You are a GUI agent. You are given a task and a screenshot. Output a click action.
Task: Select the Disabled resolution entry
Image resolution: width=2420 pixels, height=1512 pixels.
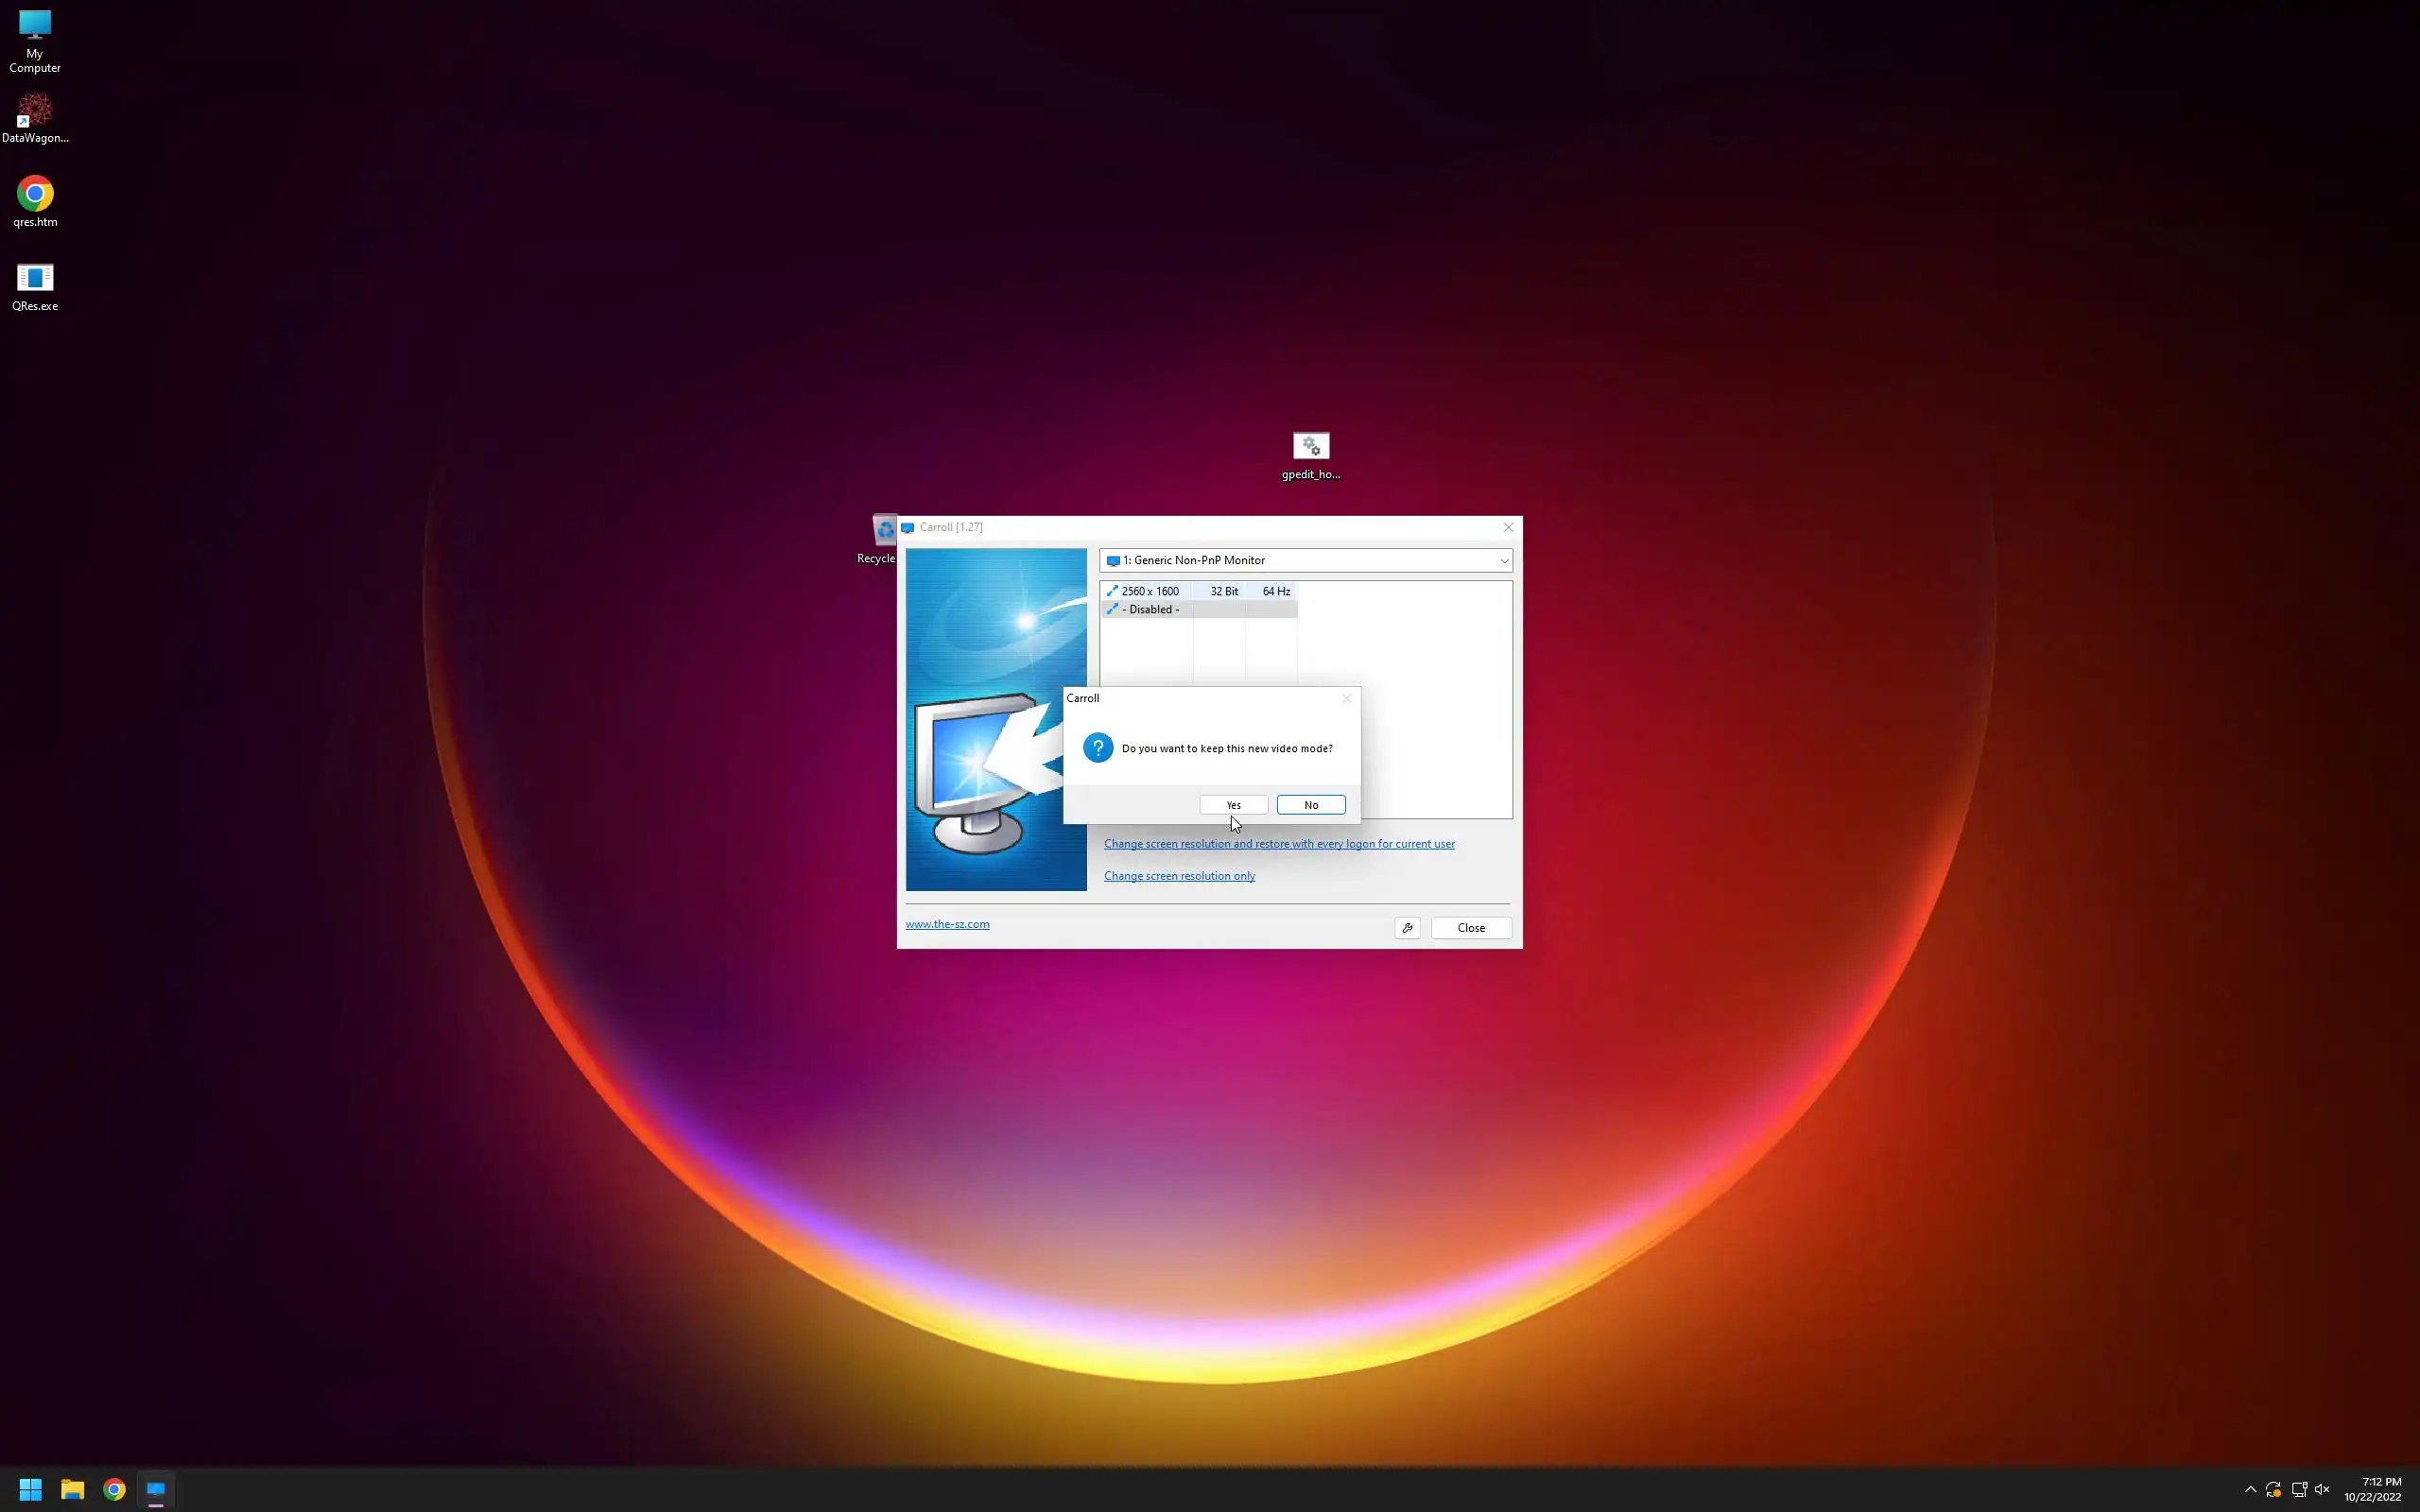click(1150, 609)
